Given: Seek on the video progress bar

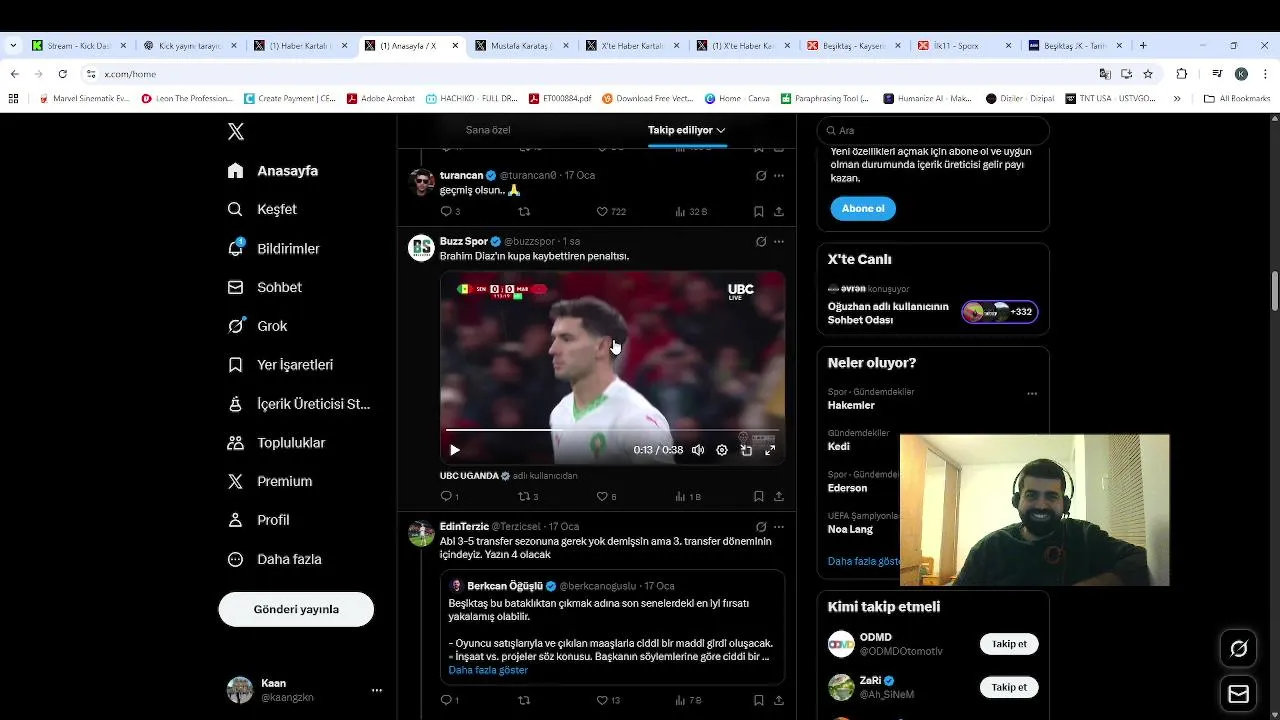Looking at the screenshot, I should (x=612, y=430).
